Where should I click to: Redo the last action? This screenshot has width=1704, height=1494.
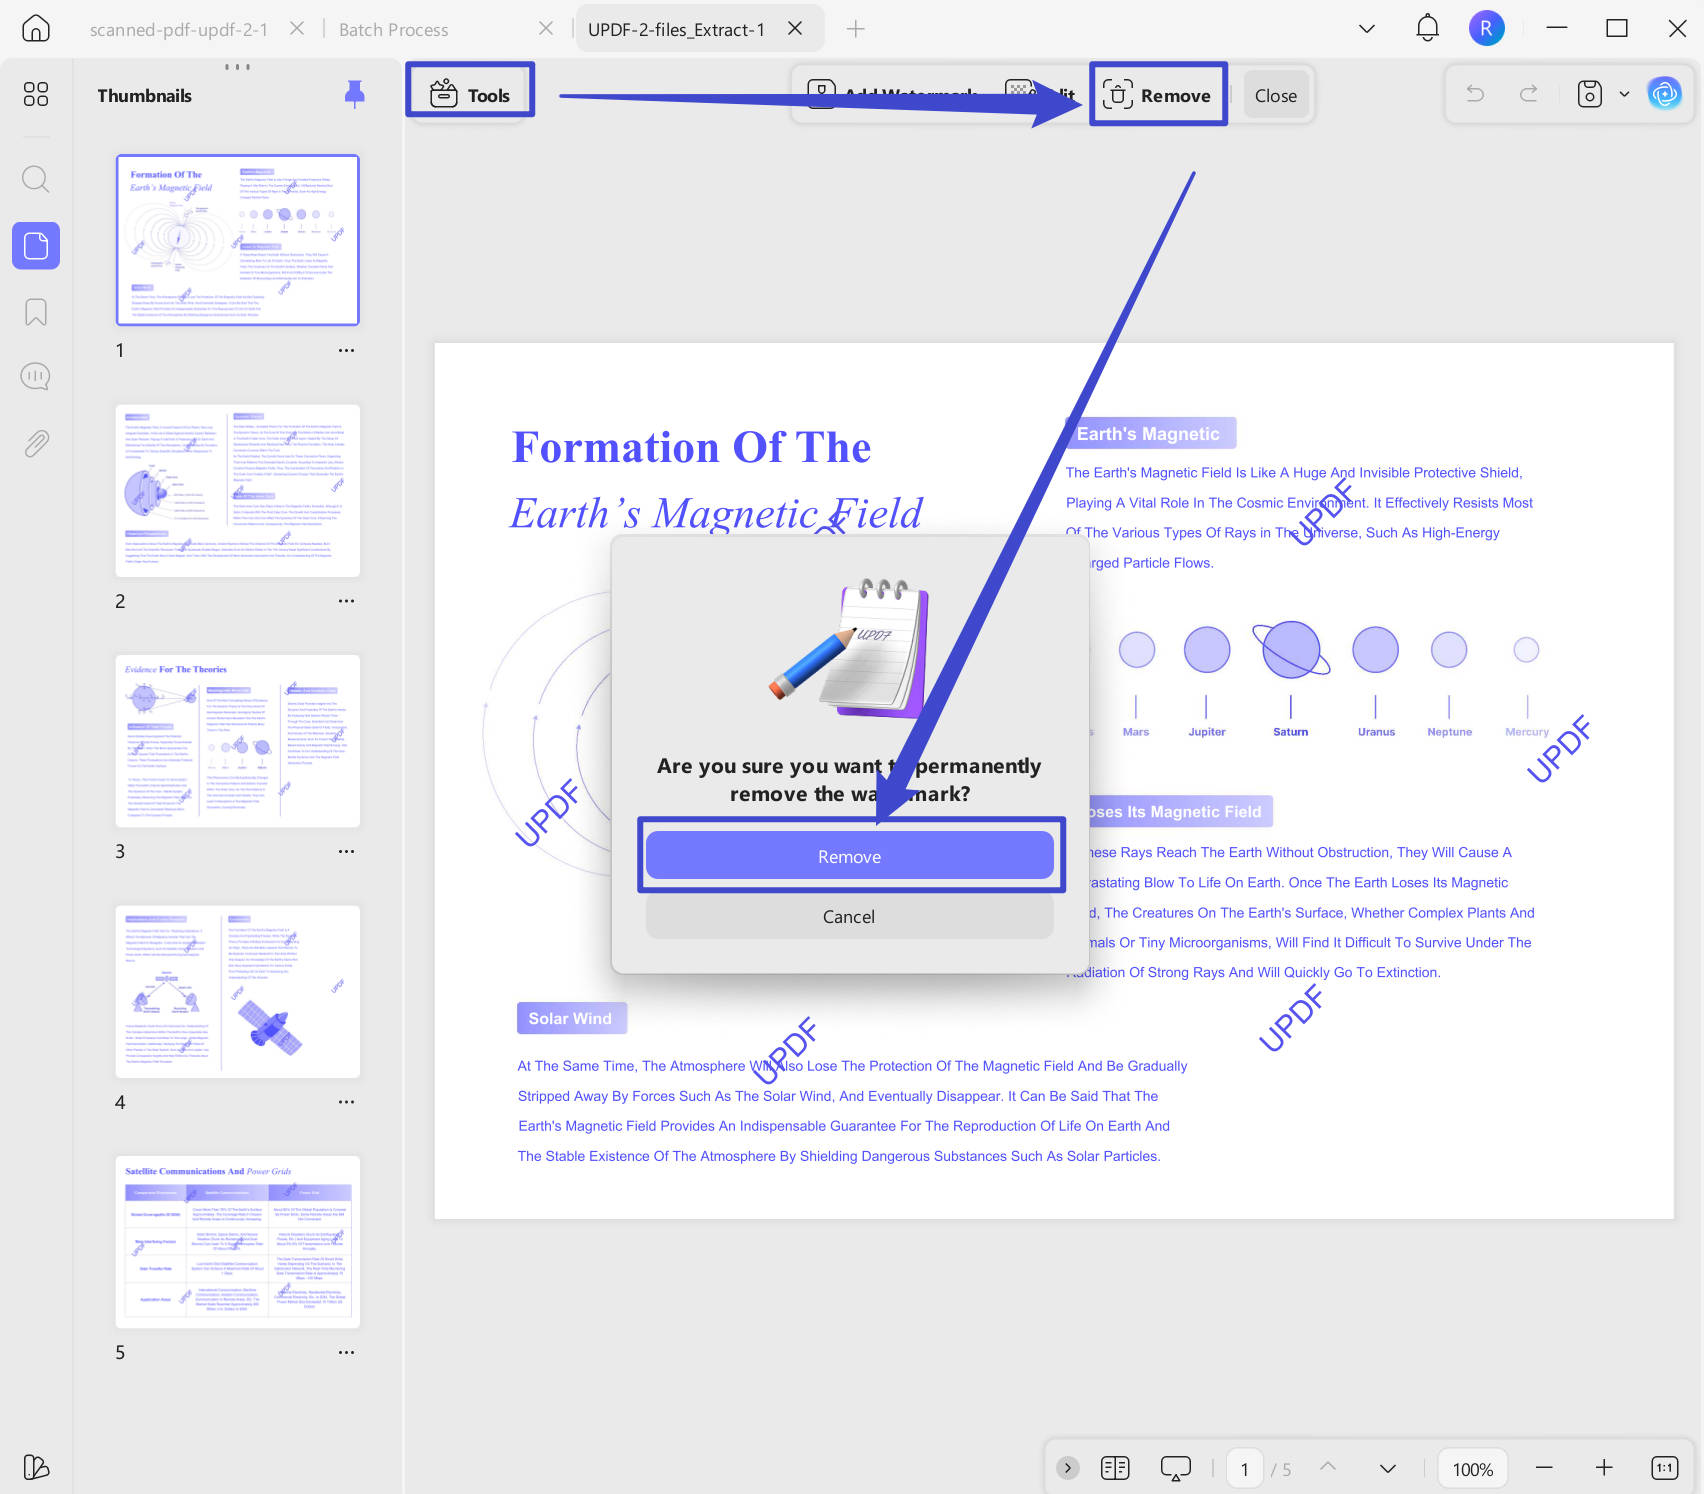point(1529,94)
